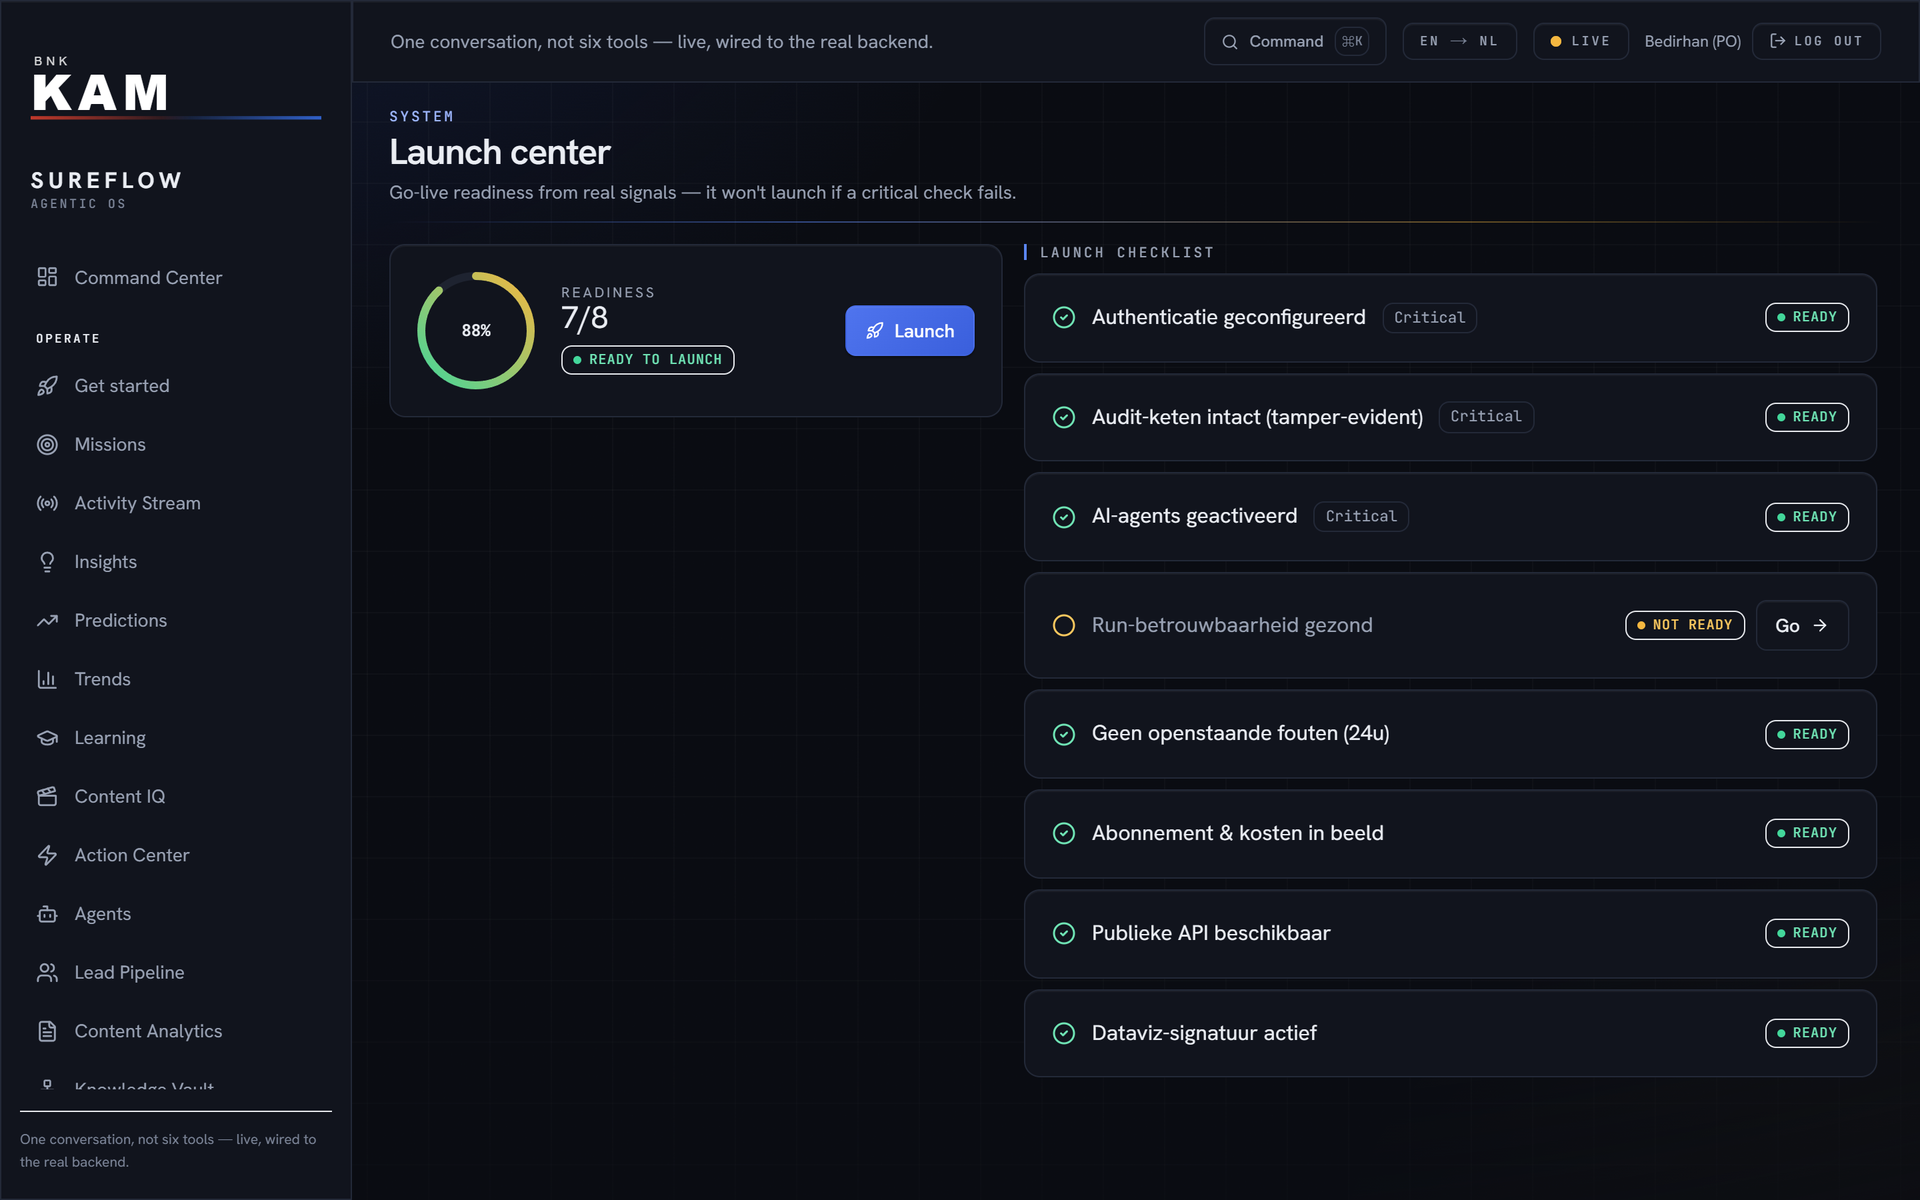Click READY badge on Dataviz-signatuur actief
This screenshot has height=1200, width=1920.
1806,1033
